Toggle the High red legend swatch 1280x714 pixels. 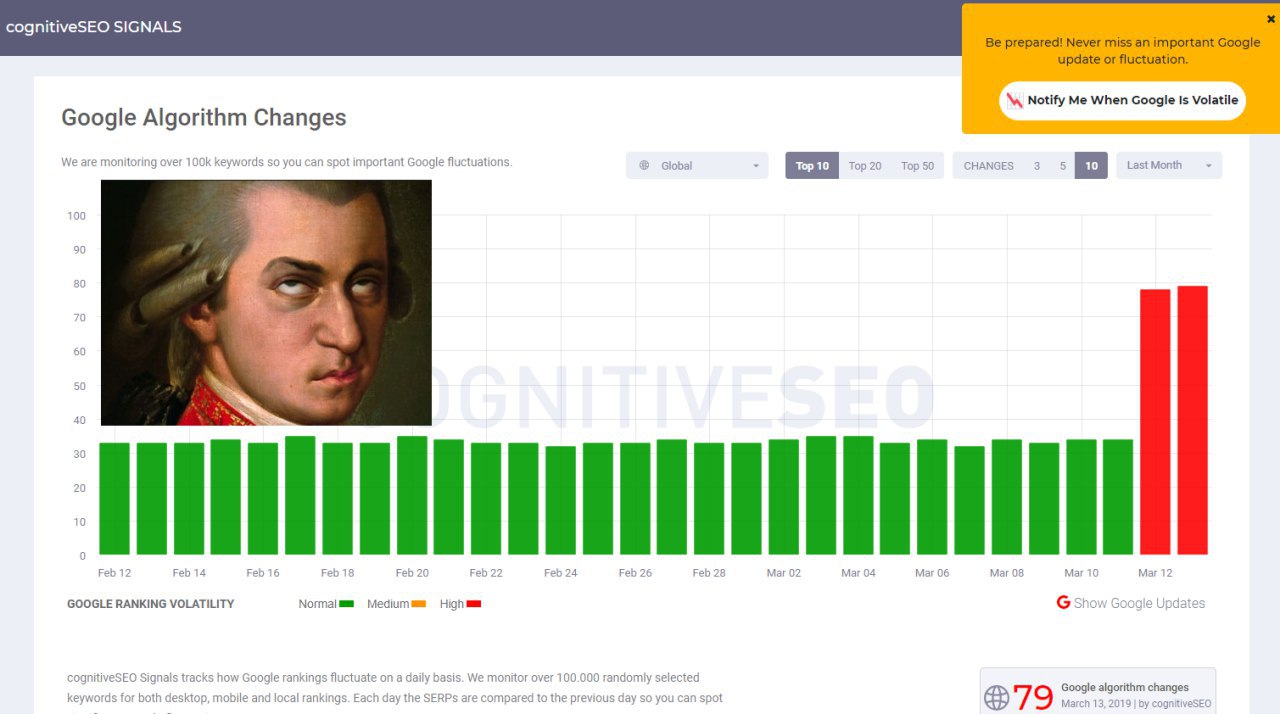(474, 604)
